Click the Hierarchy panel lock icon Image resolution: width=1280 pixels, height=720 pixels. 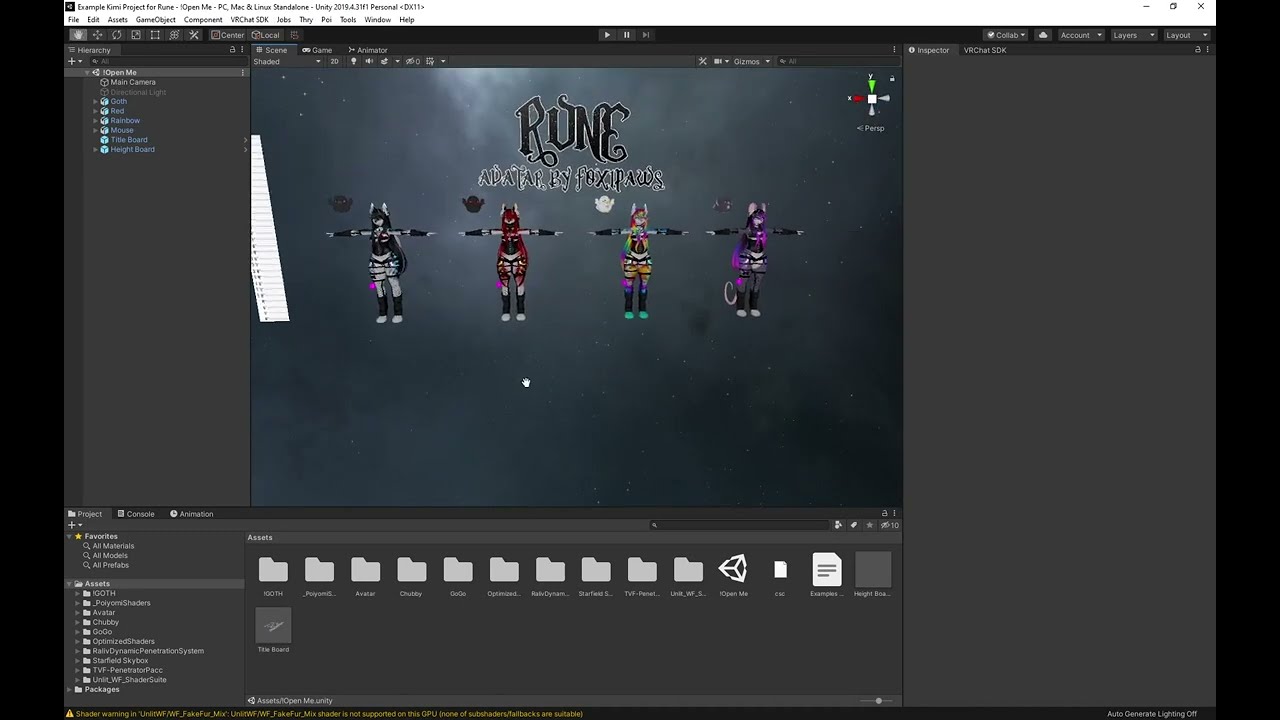pos(233,50)
